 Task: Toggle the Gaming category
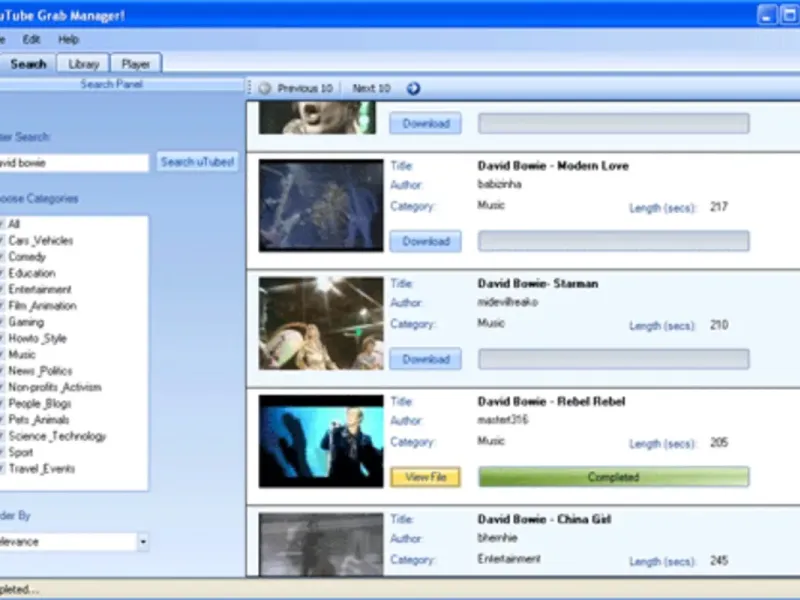coord(26,322)
